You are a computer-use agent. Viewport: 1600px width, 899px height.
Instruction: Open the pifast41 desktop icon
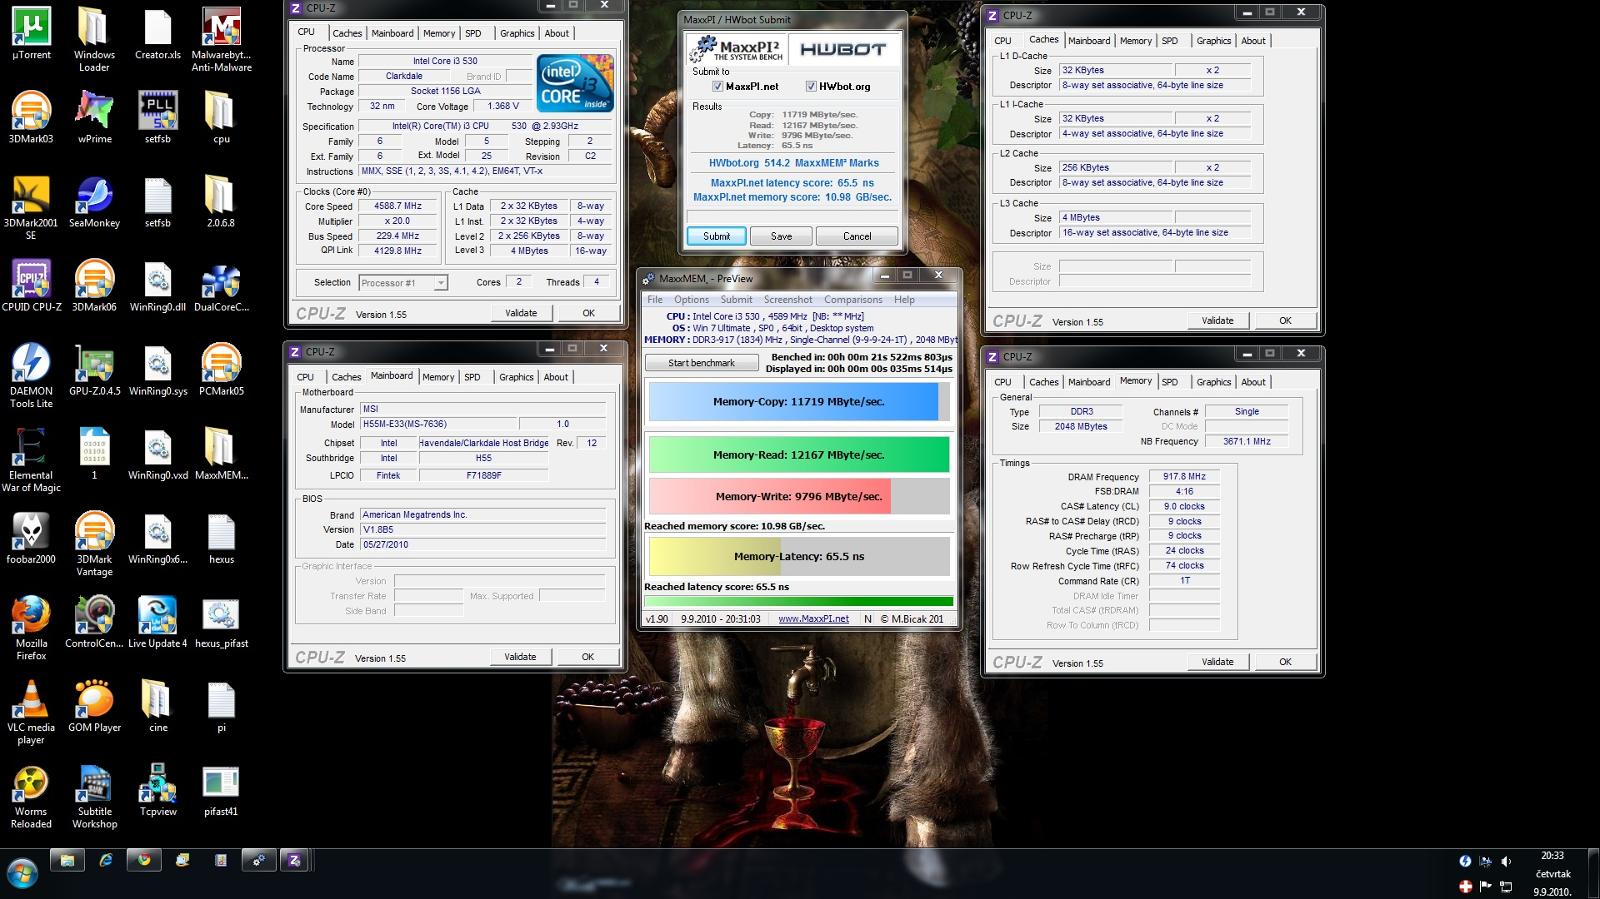click(221, 790)
